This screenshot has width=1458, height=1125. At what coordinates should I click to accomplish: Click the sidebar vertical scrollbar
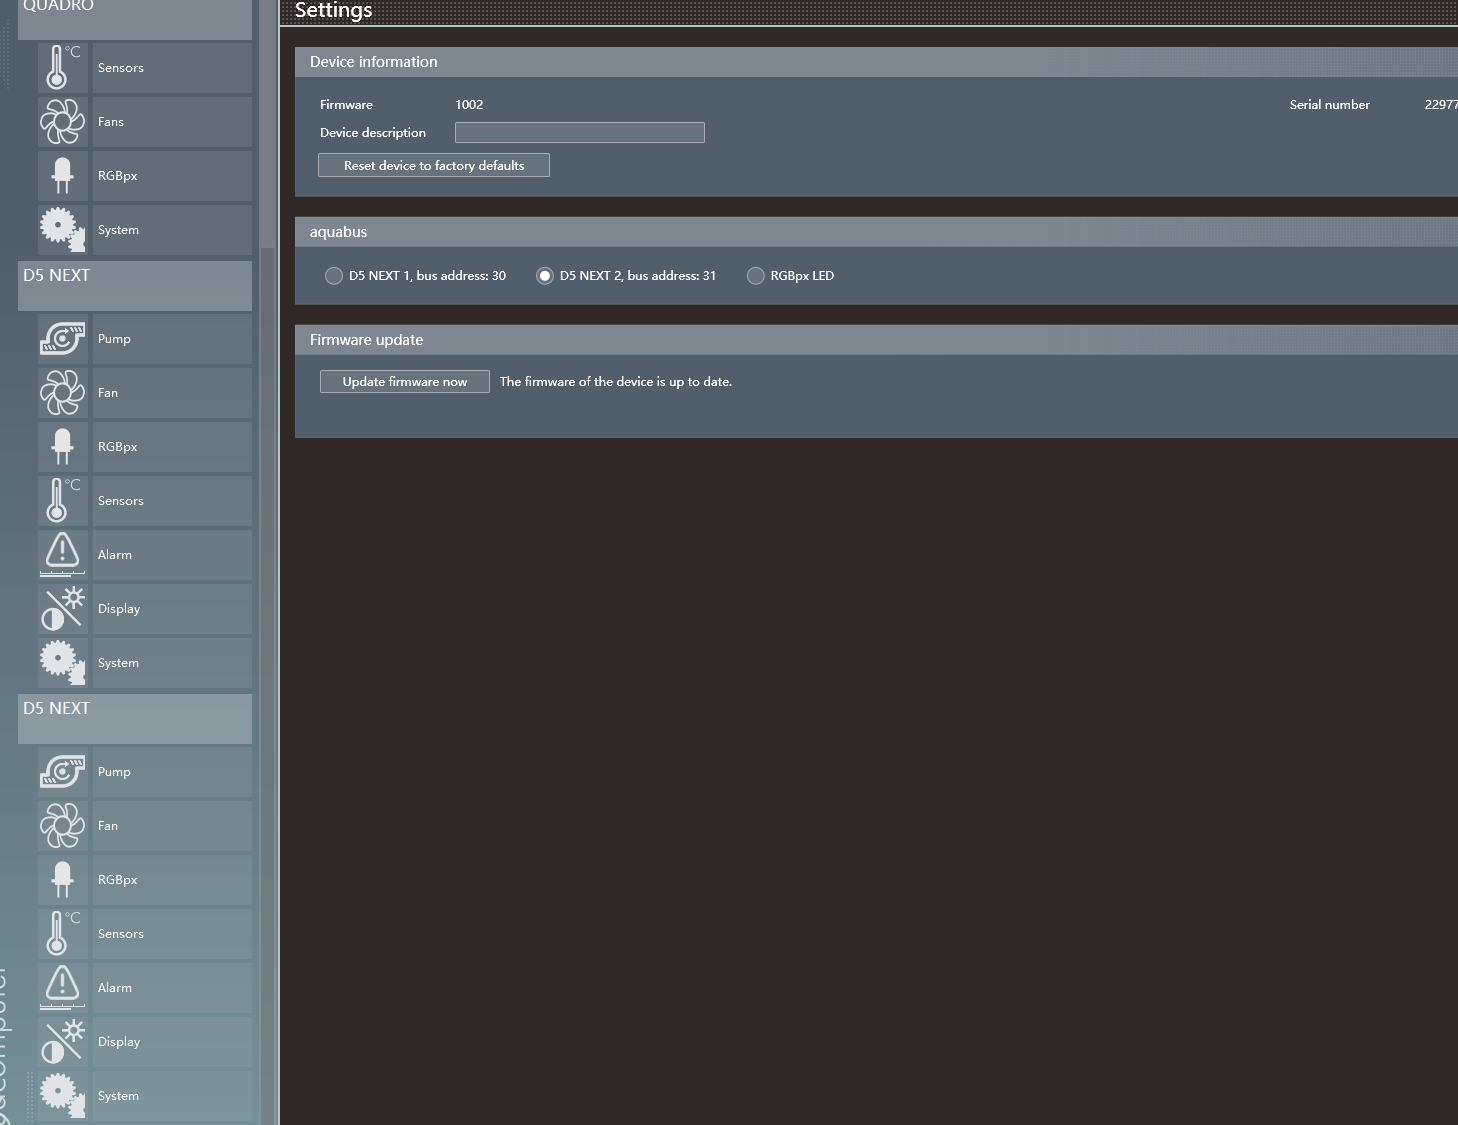pos(266,600)
